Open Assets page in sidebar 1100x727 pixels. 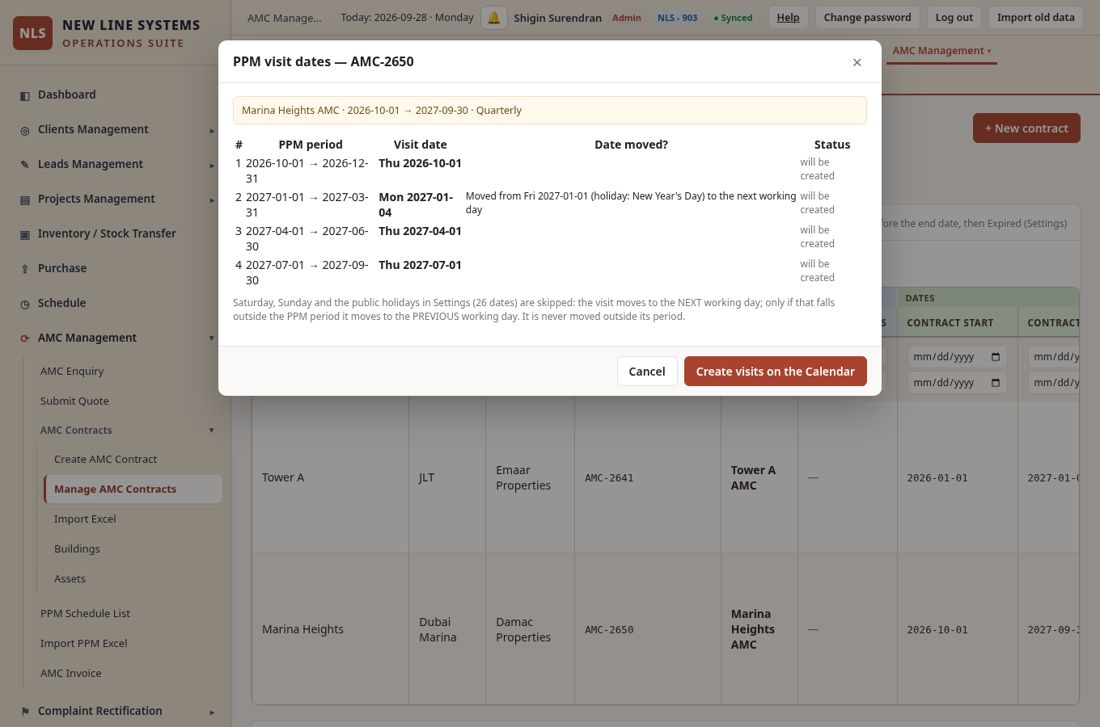pyautogui.click(x=69, y=579)
